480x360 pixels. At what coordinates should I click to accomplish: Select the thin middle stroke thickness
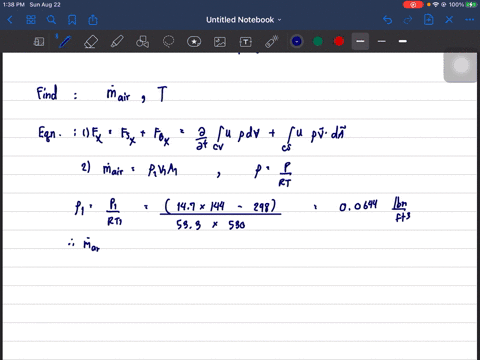382,41
